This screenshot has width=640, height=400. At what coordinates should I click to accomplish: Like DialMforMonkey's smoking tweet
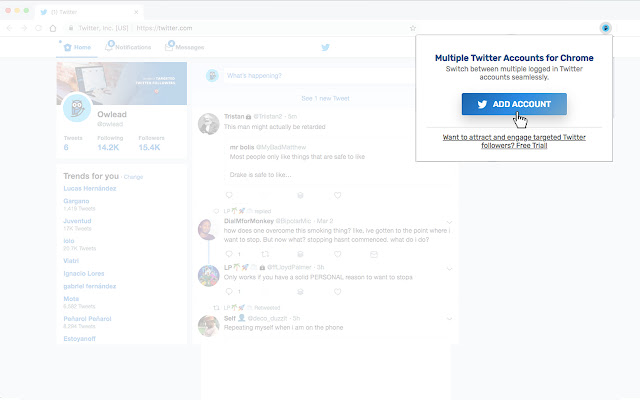click(x=338, y=254)
